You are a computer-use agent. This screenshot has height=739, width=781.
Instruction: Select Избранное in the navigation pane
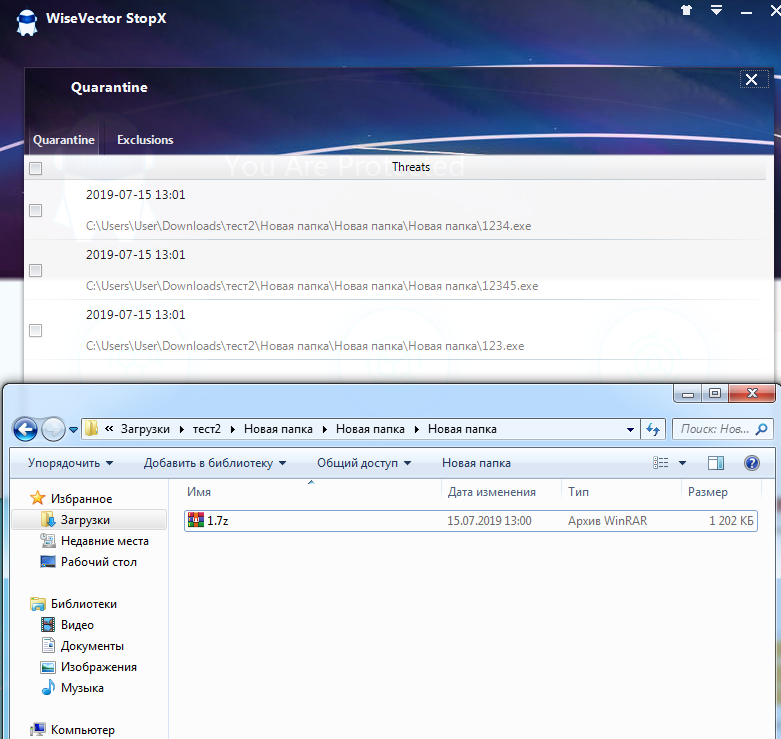[81, 499]
